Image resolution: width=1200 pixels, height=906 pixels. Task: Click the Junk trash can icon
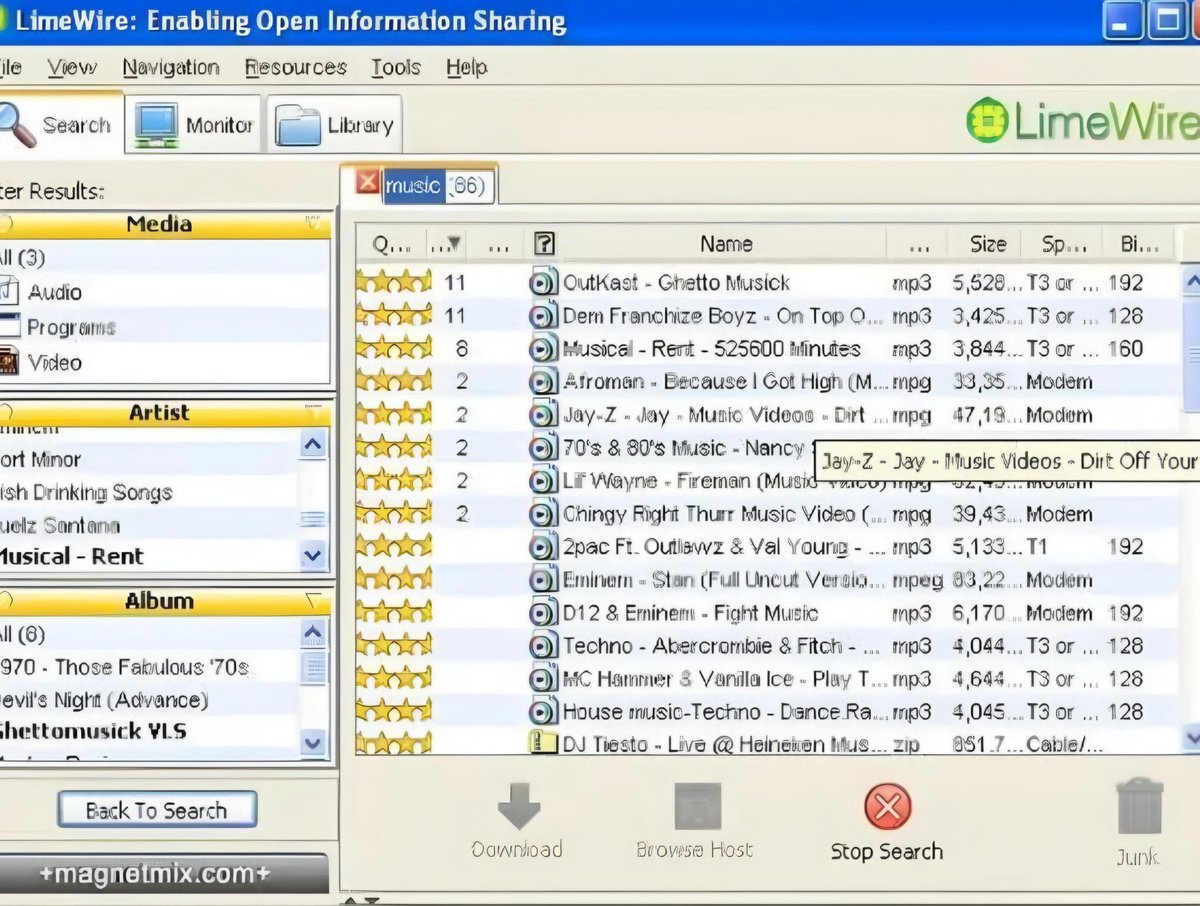1139,806
